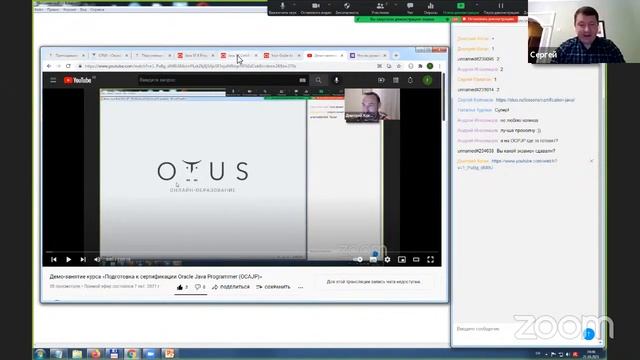Open YouTube notifications bell
This screenshot has width=640, height=360.
tap(411, 80)
